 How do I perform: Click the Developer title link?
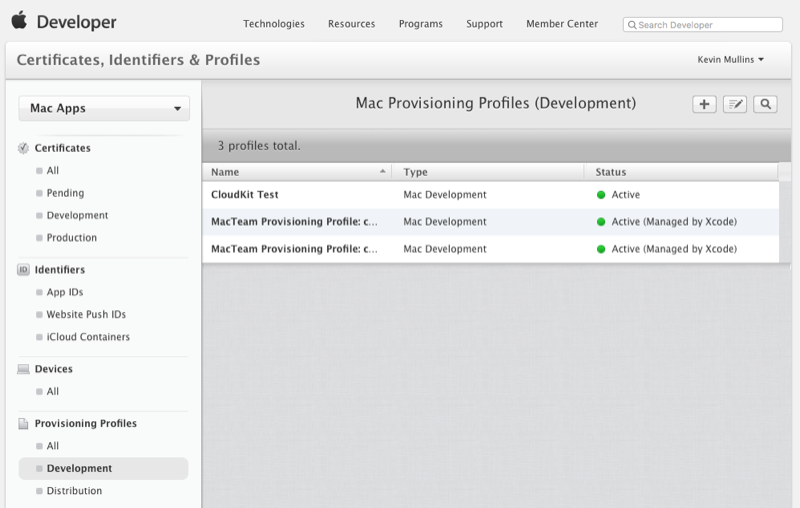[77, 22]
